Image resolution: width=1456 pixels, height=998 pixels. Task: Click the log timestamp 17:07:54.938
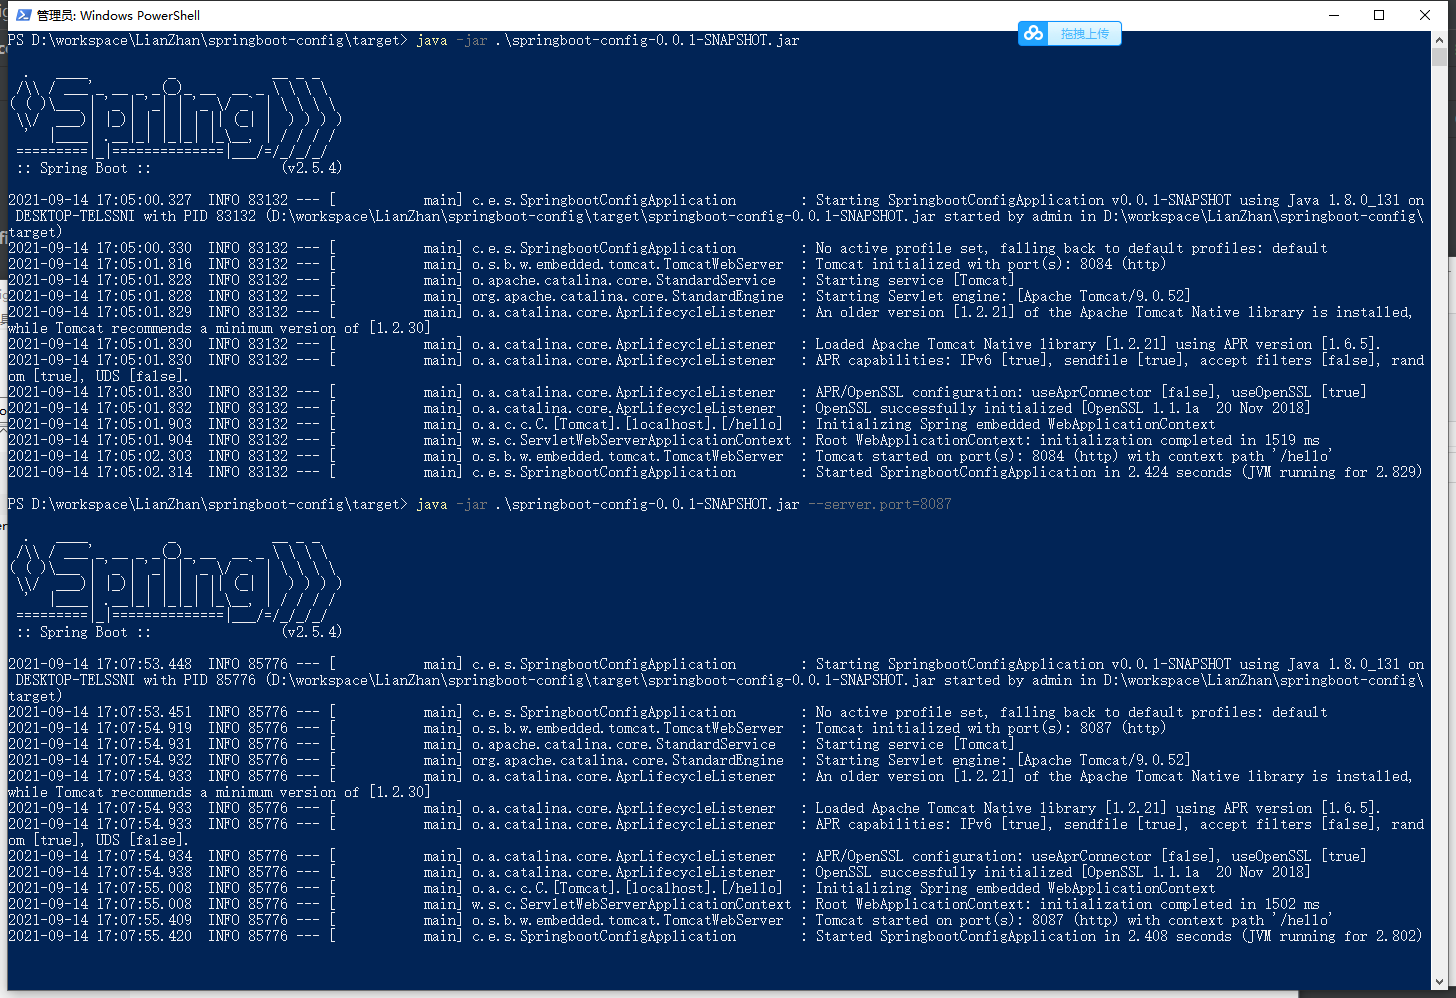coord(144,872)
